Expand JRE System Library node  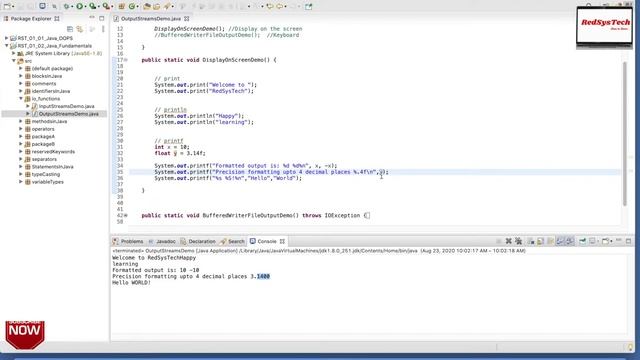coord(13,53)
